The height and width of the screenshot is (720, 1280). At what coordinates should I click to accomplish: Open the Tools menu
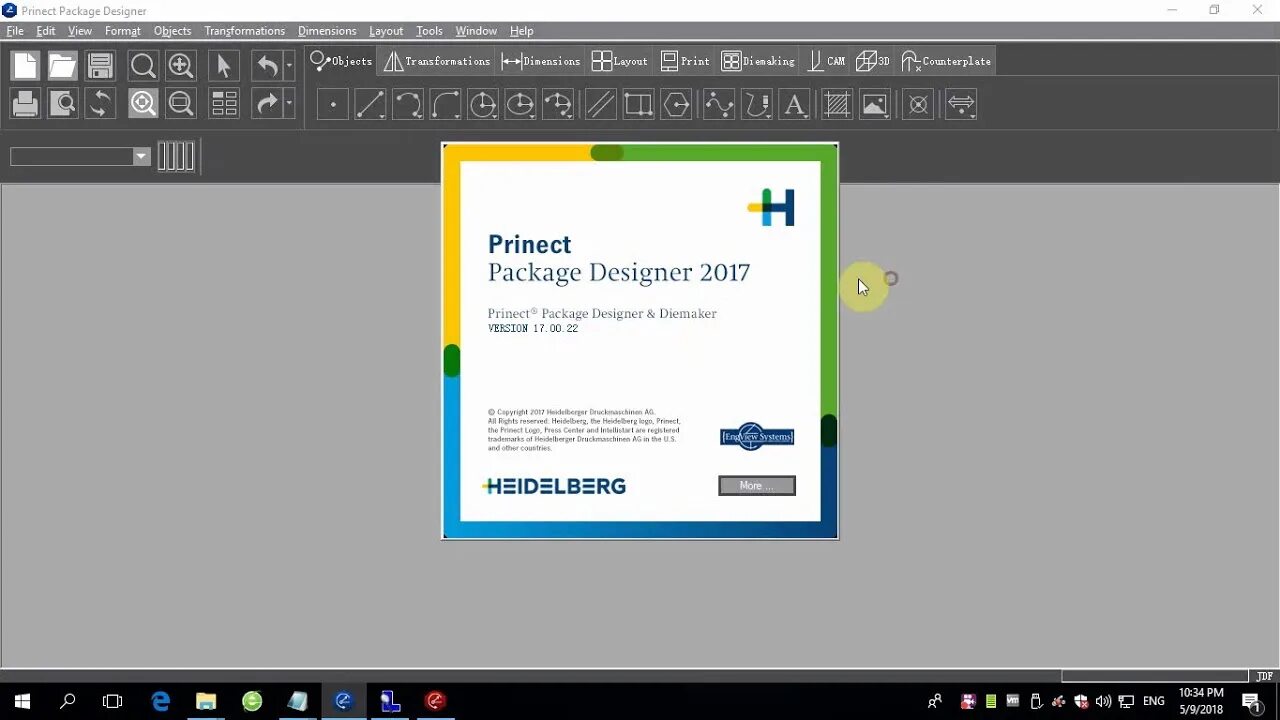(428, 31)
